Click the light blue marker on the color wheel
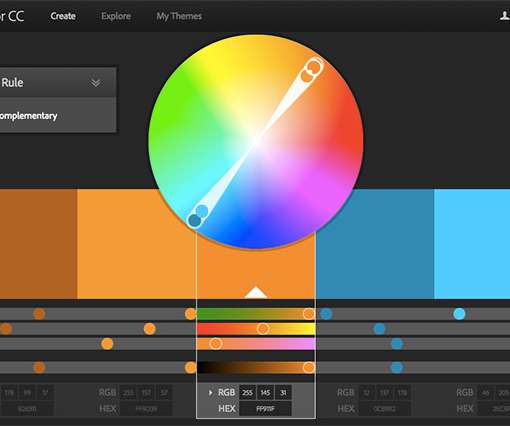This screenshot has width=510, height=426. 202,211
